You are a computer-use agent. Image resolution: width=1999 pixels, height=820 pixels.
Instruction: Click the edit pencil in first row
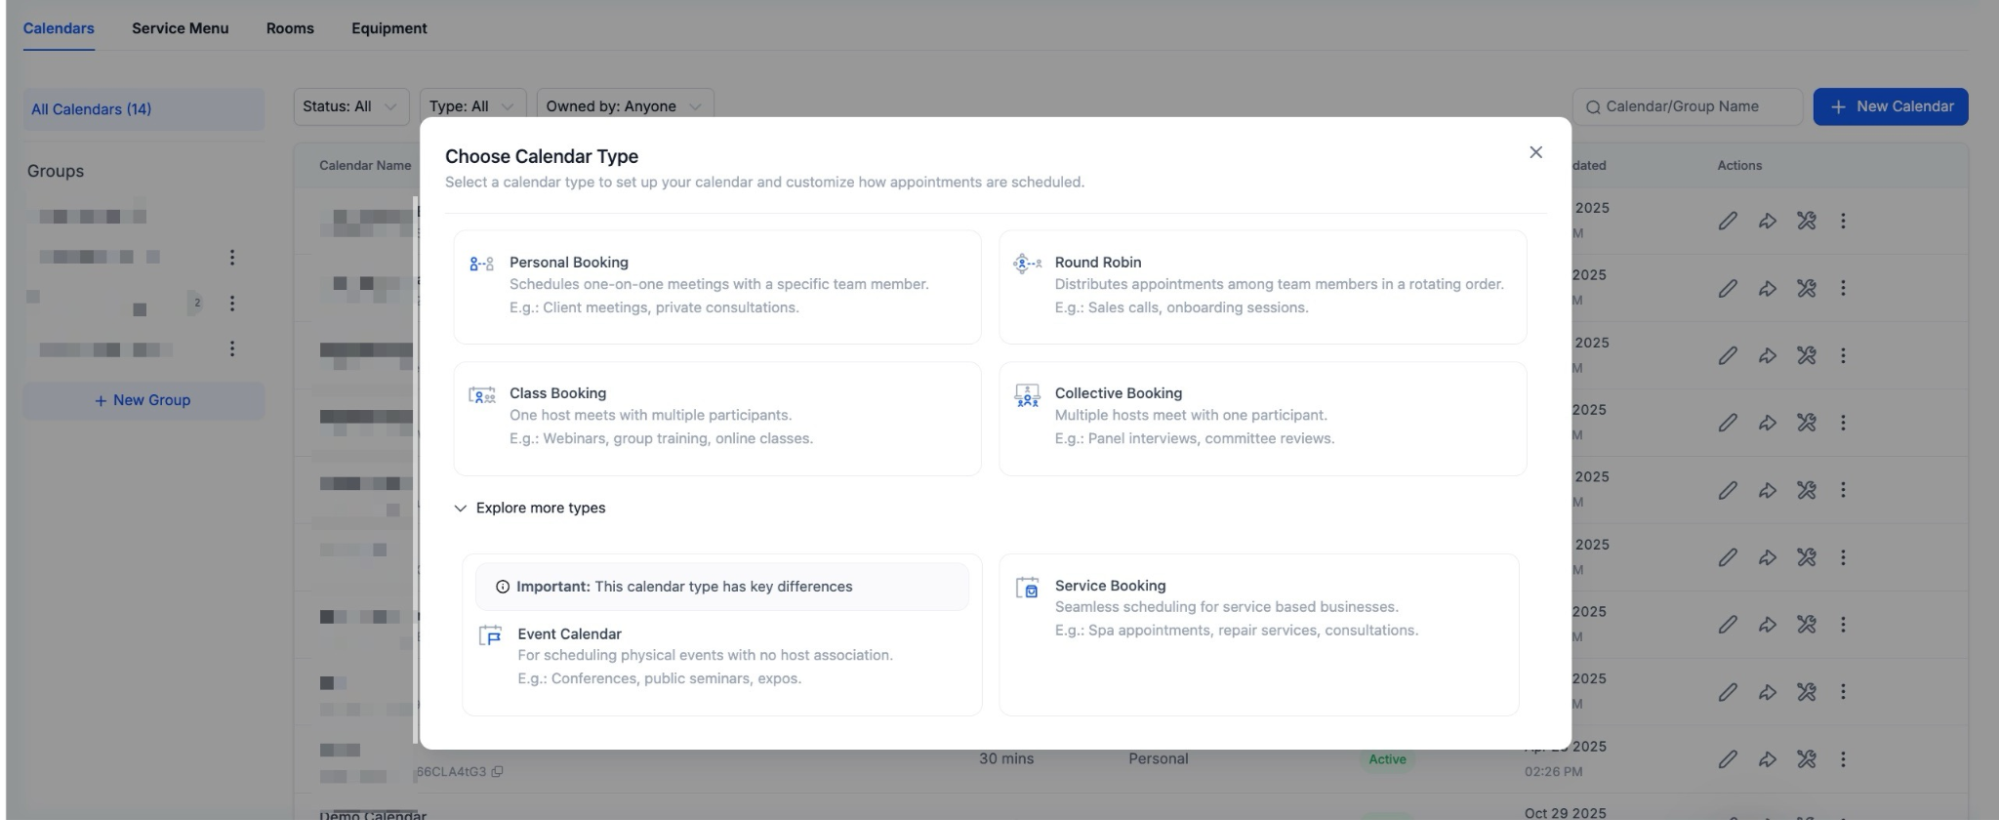1727,221
